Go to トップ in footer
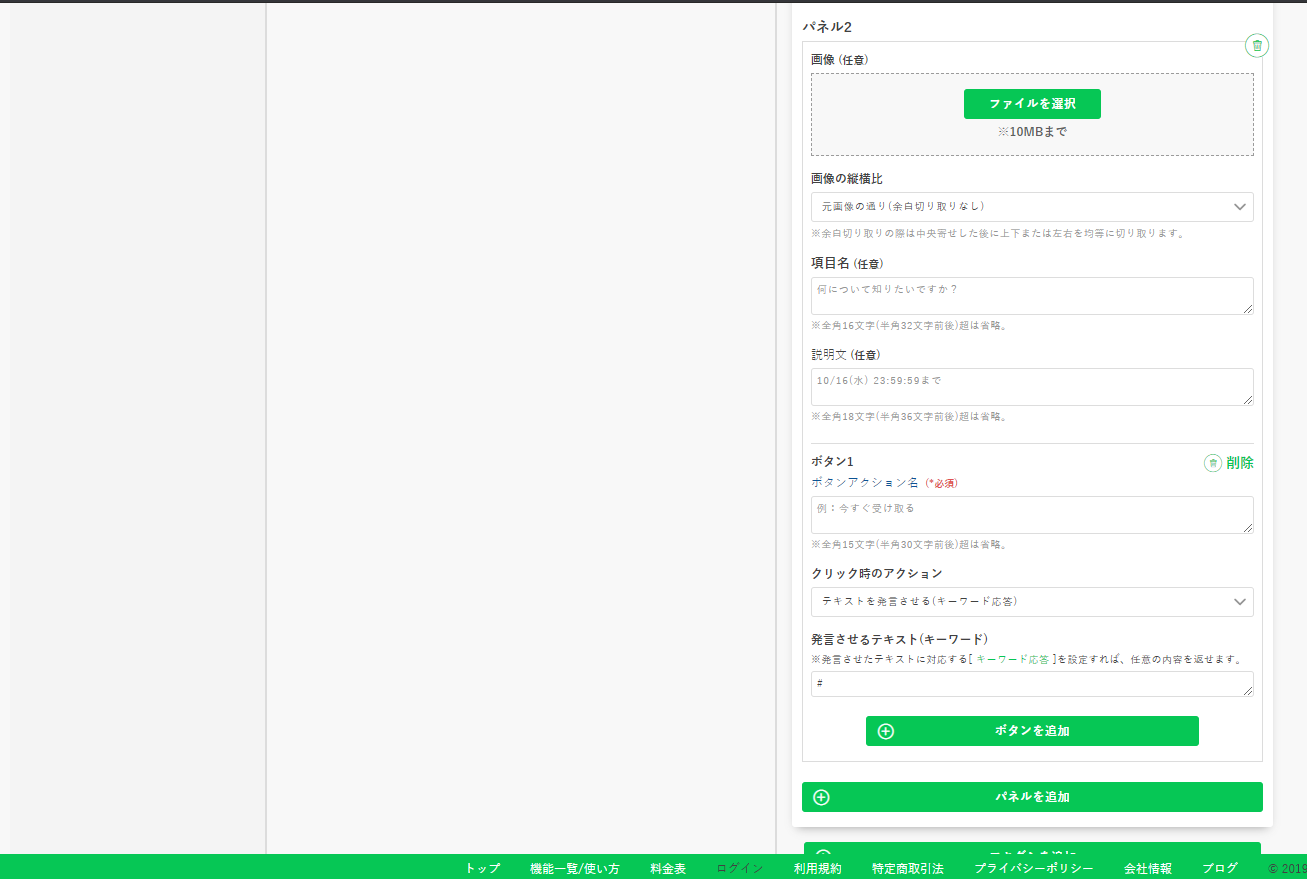This screenshot has height=879, width=1307. coord(482,869)
